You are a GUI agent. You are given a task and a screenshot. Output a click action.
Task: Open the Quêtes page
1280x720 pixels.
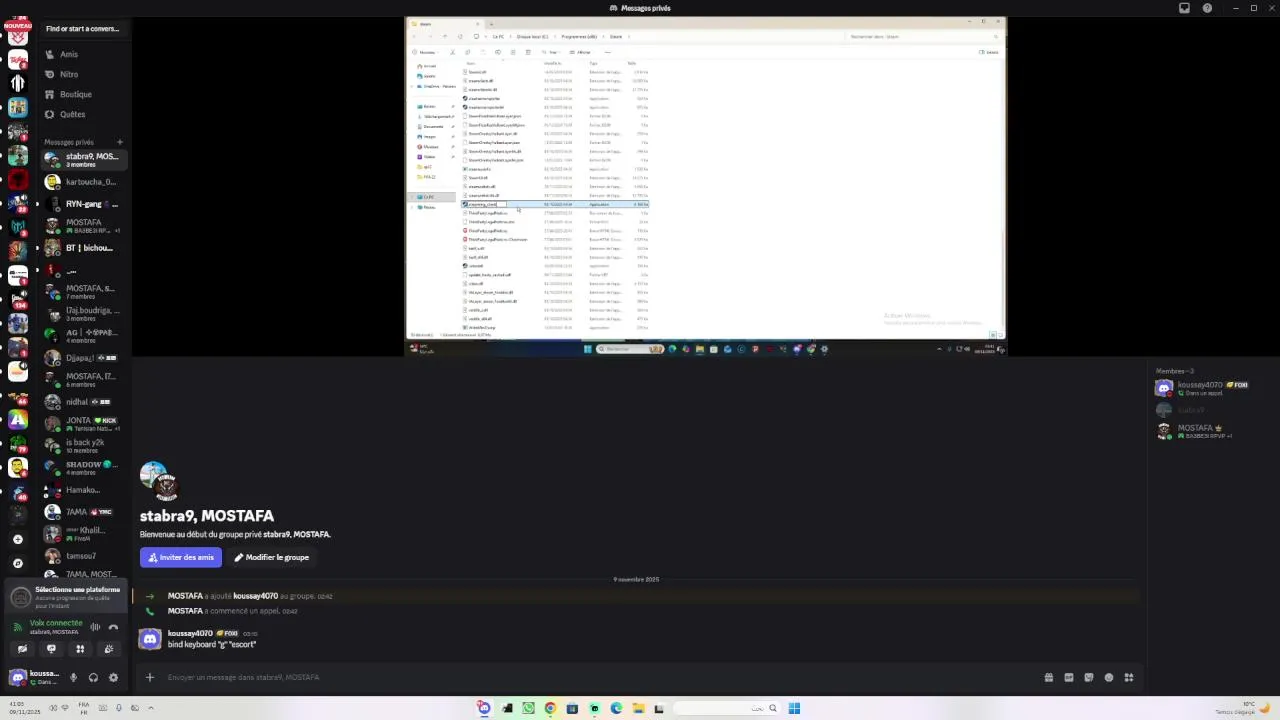pos(84,114)
